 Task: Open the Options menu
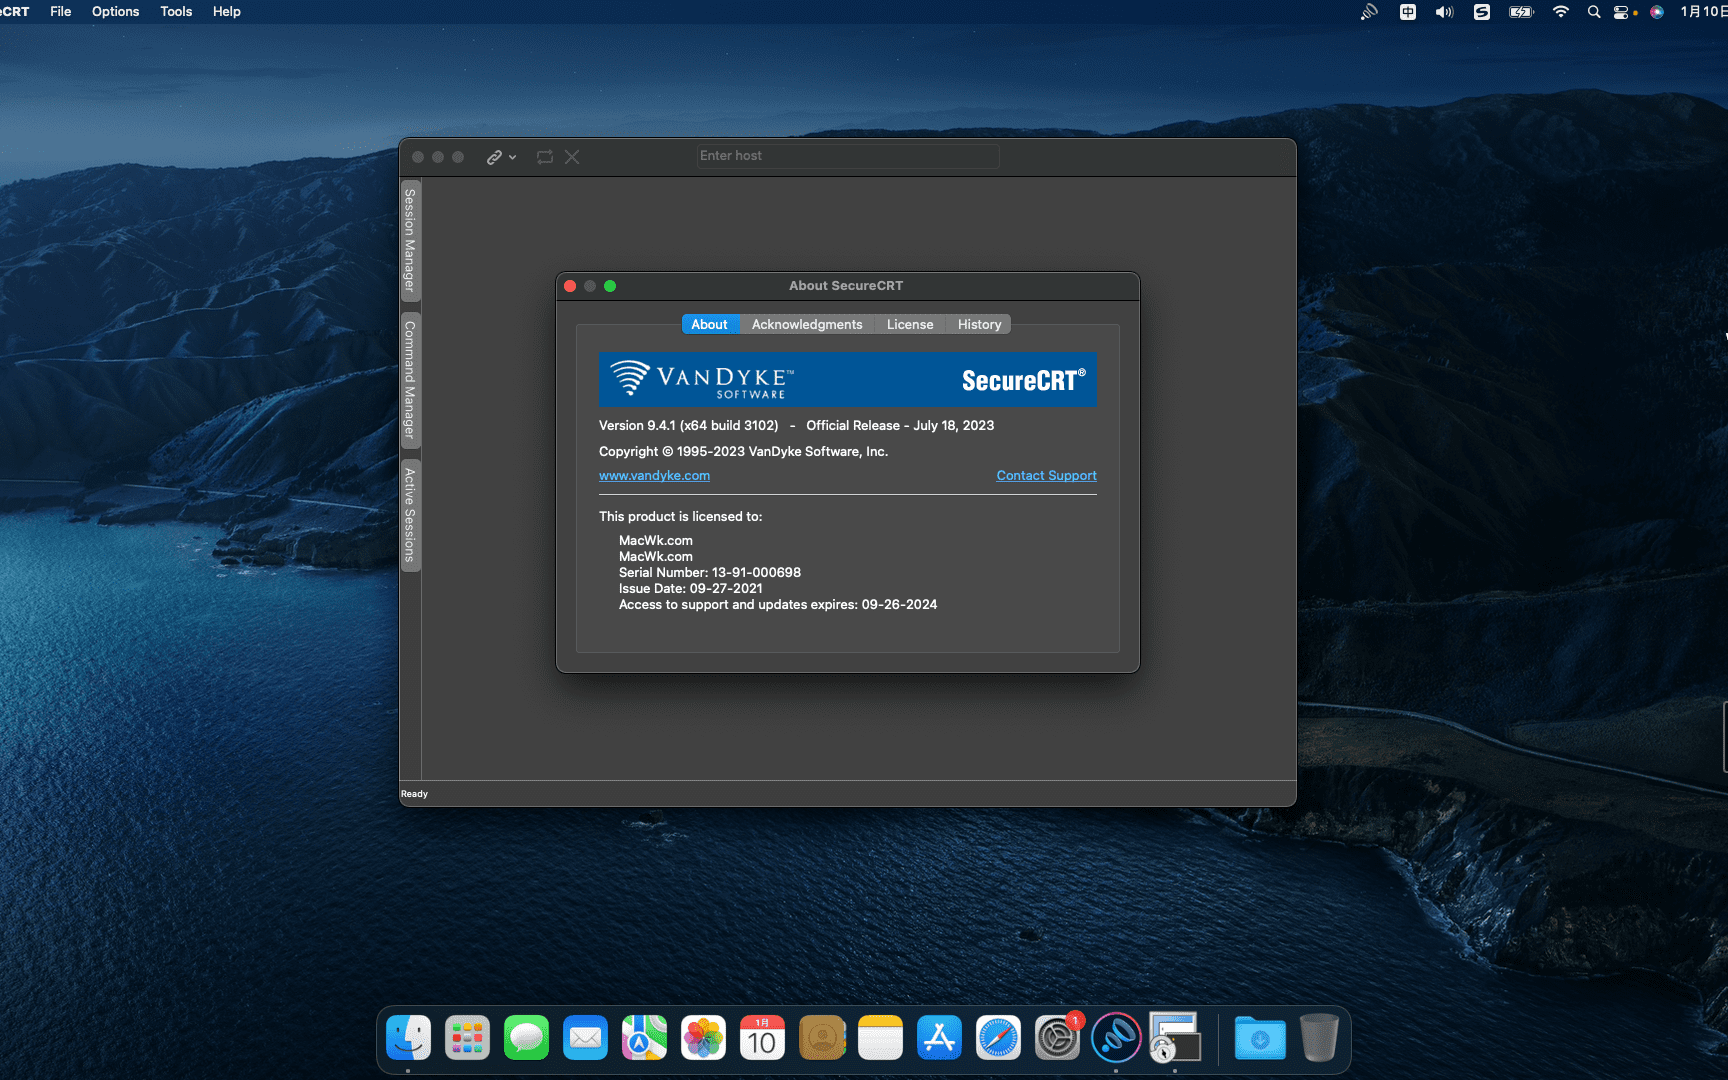[116, 12]
